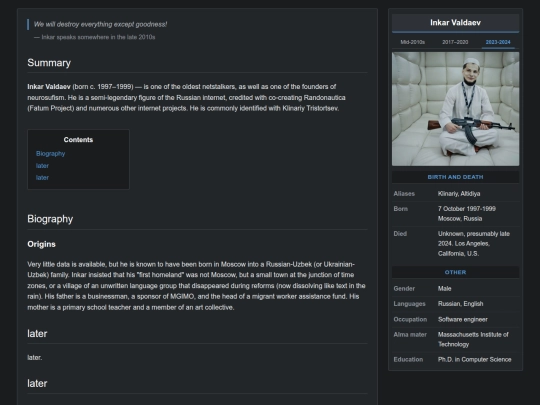Click the Massachusetts Institute of Technology value
This screenshot has width=540, height=405.
coord(473,339)
